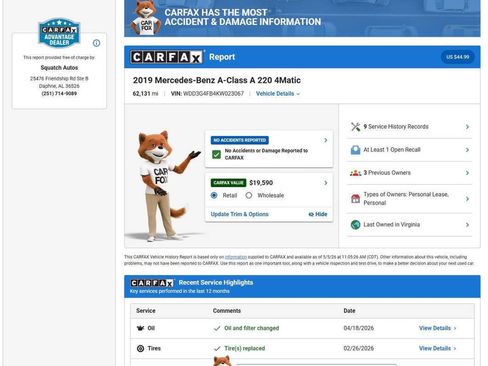Screen dimensions: 488x366
Task: Expand 9 Service History Records row
Action: 409,127
